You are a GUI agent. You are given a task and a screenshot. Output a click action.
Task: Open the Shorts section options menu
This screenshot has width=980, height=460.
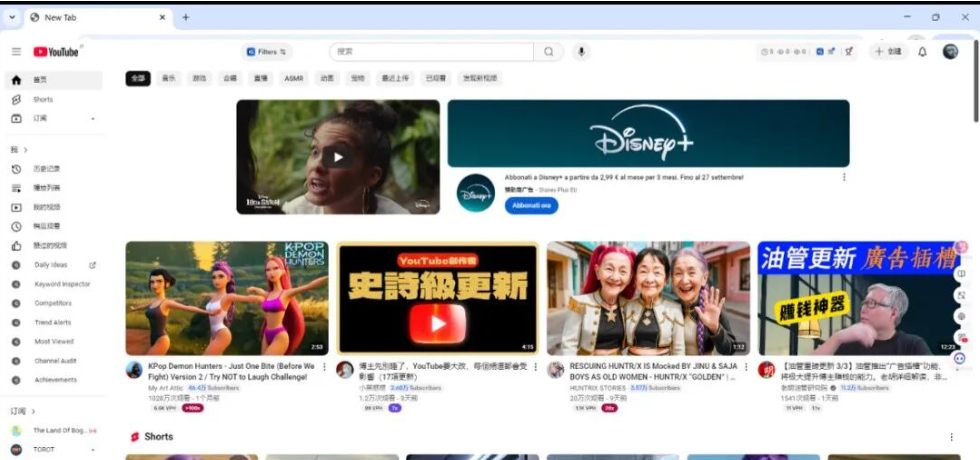click(x=951, y=437)
